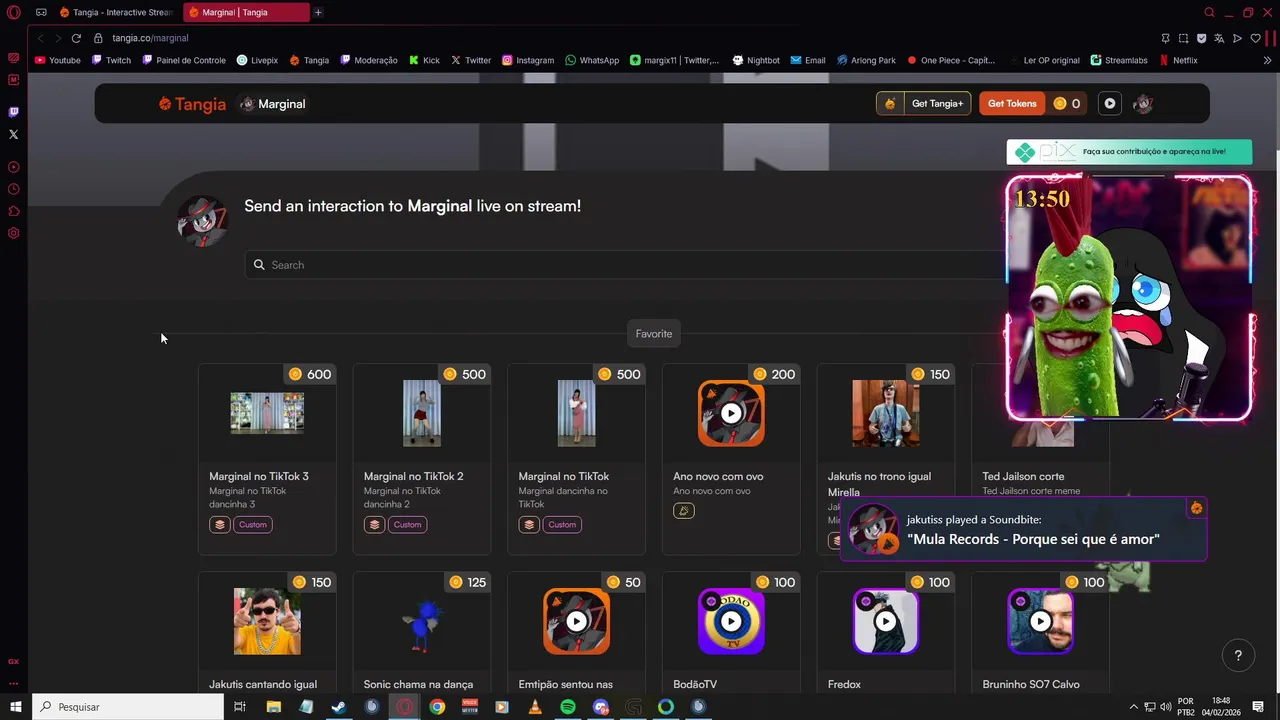
Task: Open sidebar settings gear icon
Action: coord(13,233)
